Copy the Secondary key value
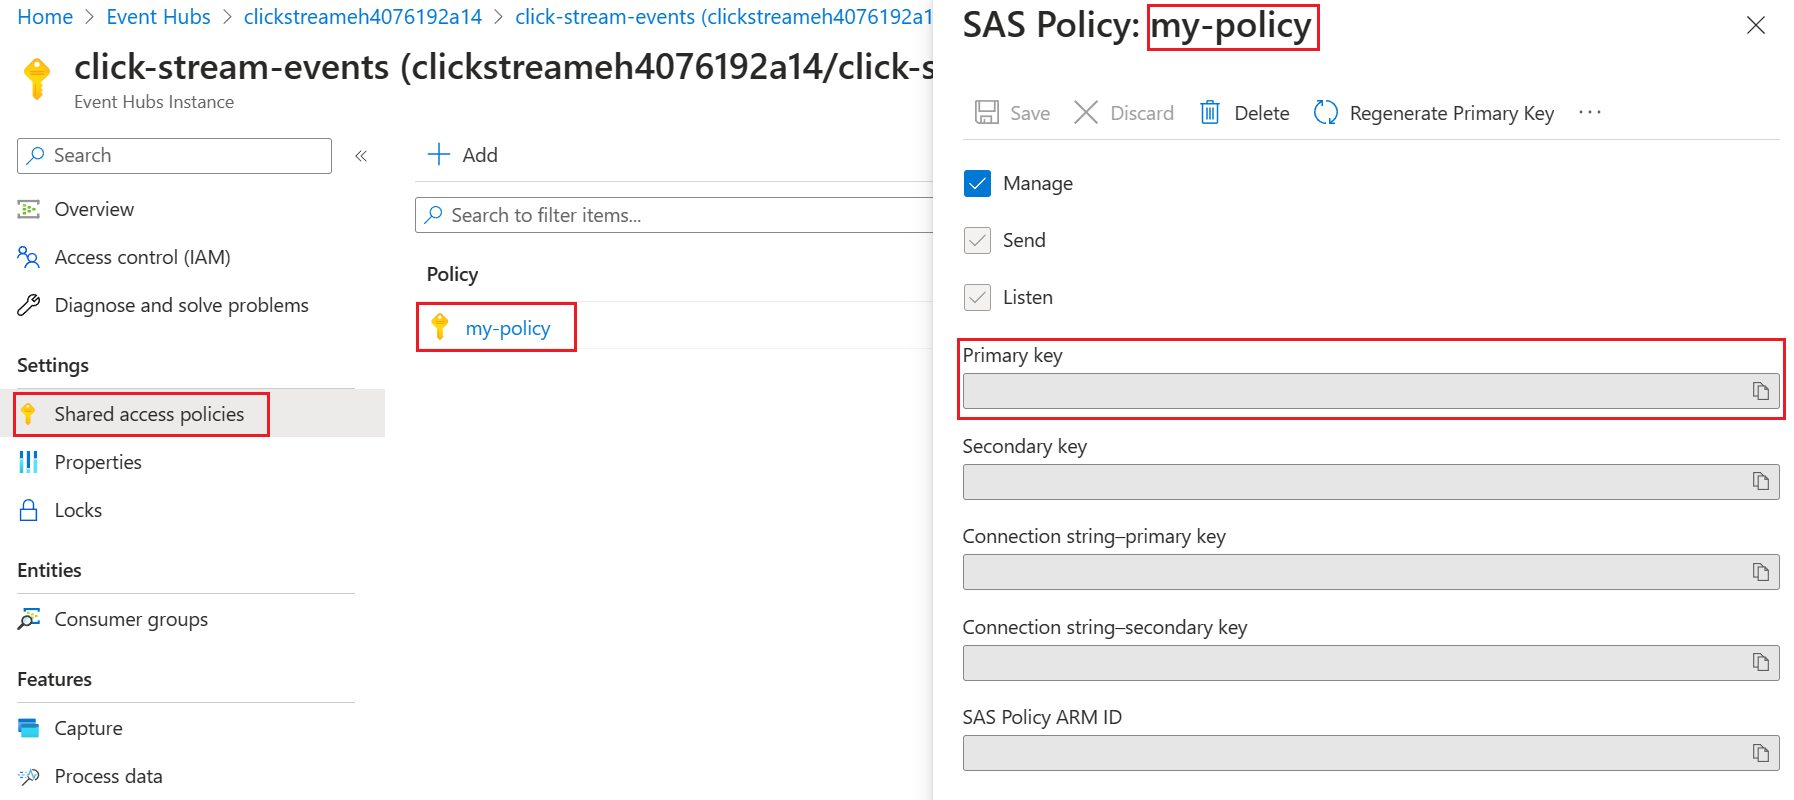 pyautogui.click(x=1760, y=482)
